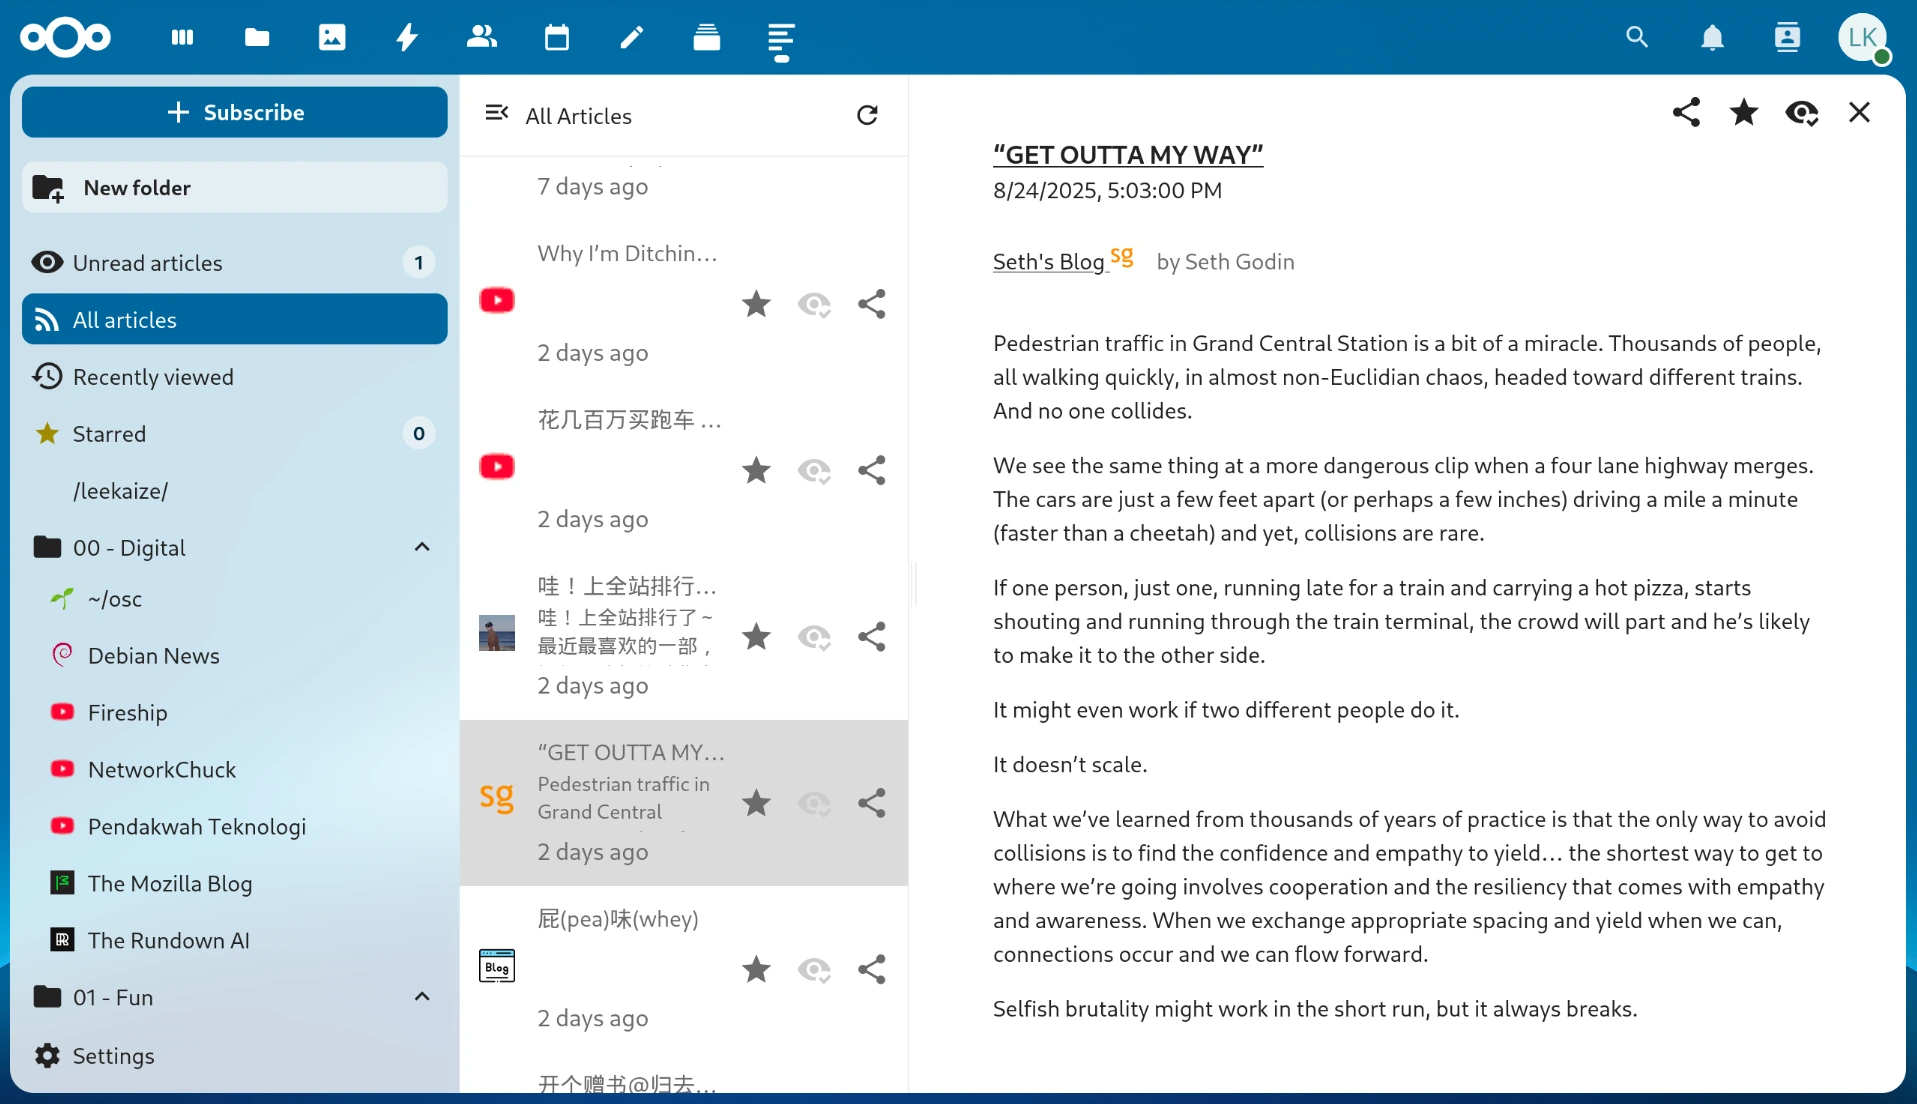The width and height of the screenshot is (1917, 1104).
Task: Open the '屁(pea)味(whey)' article title
Action: 618,919
